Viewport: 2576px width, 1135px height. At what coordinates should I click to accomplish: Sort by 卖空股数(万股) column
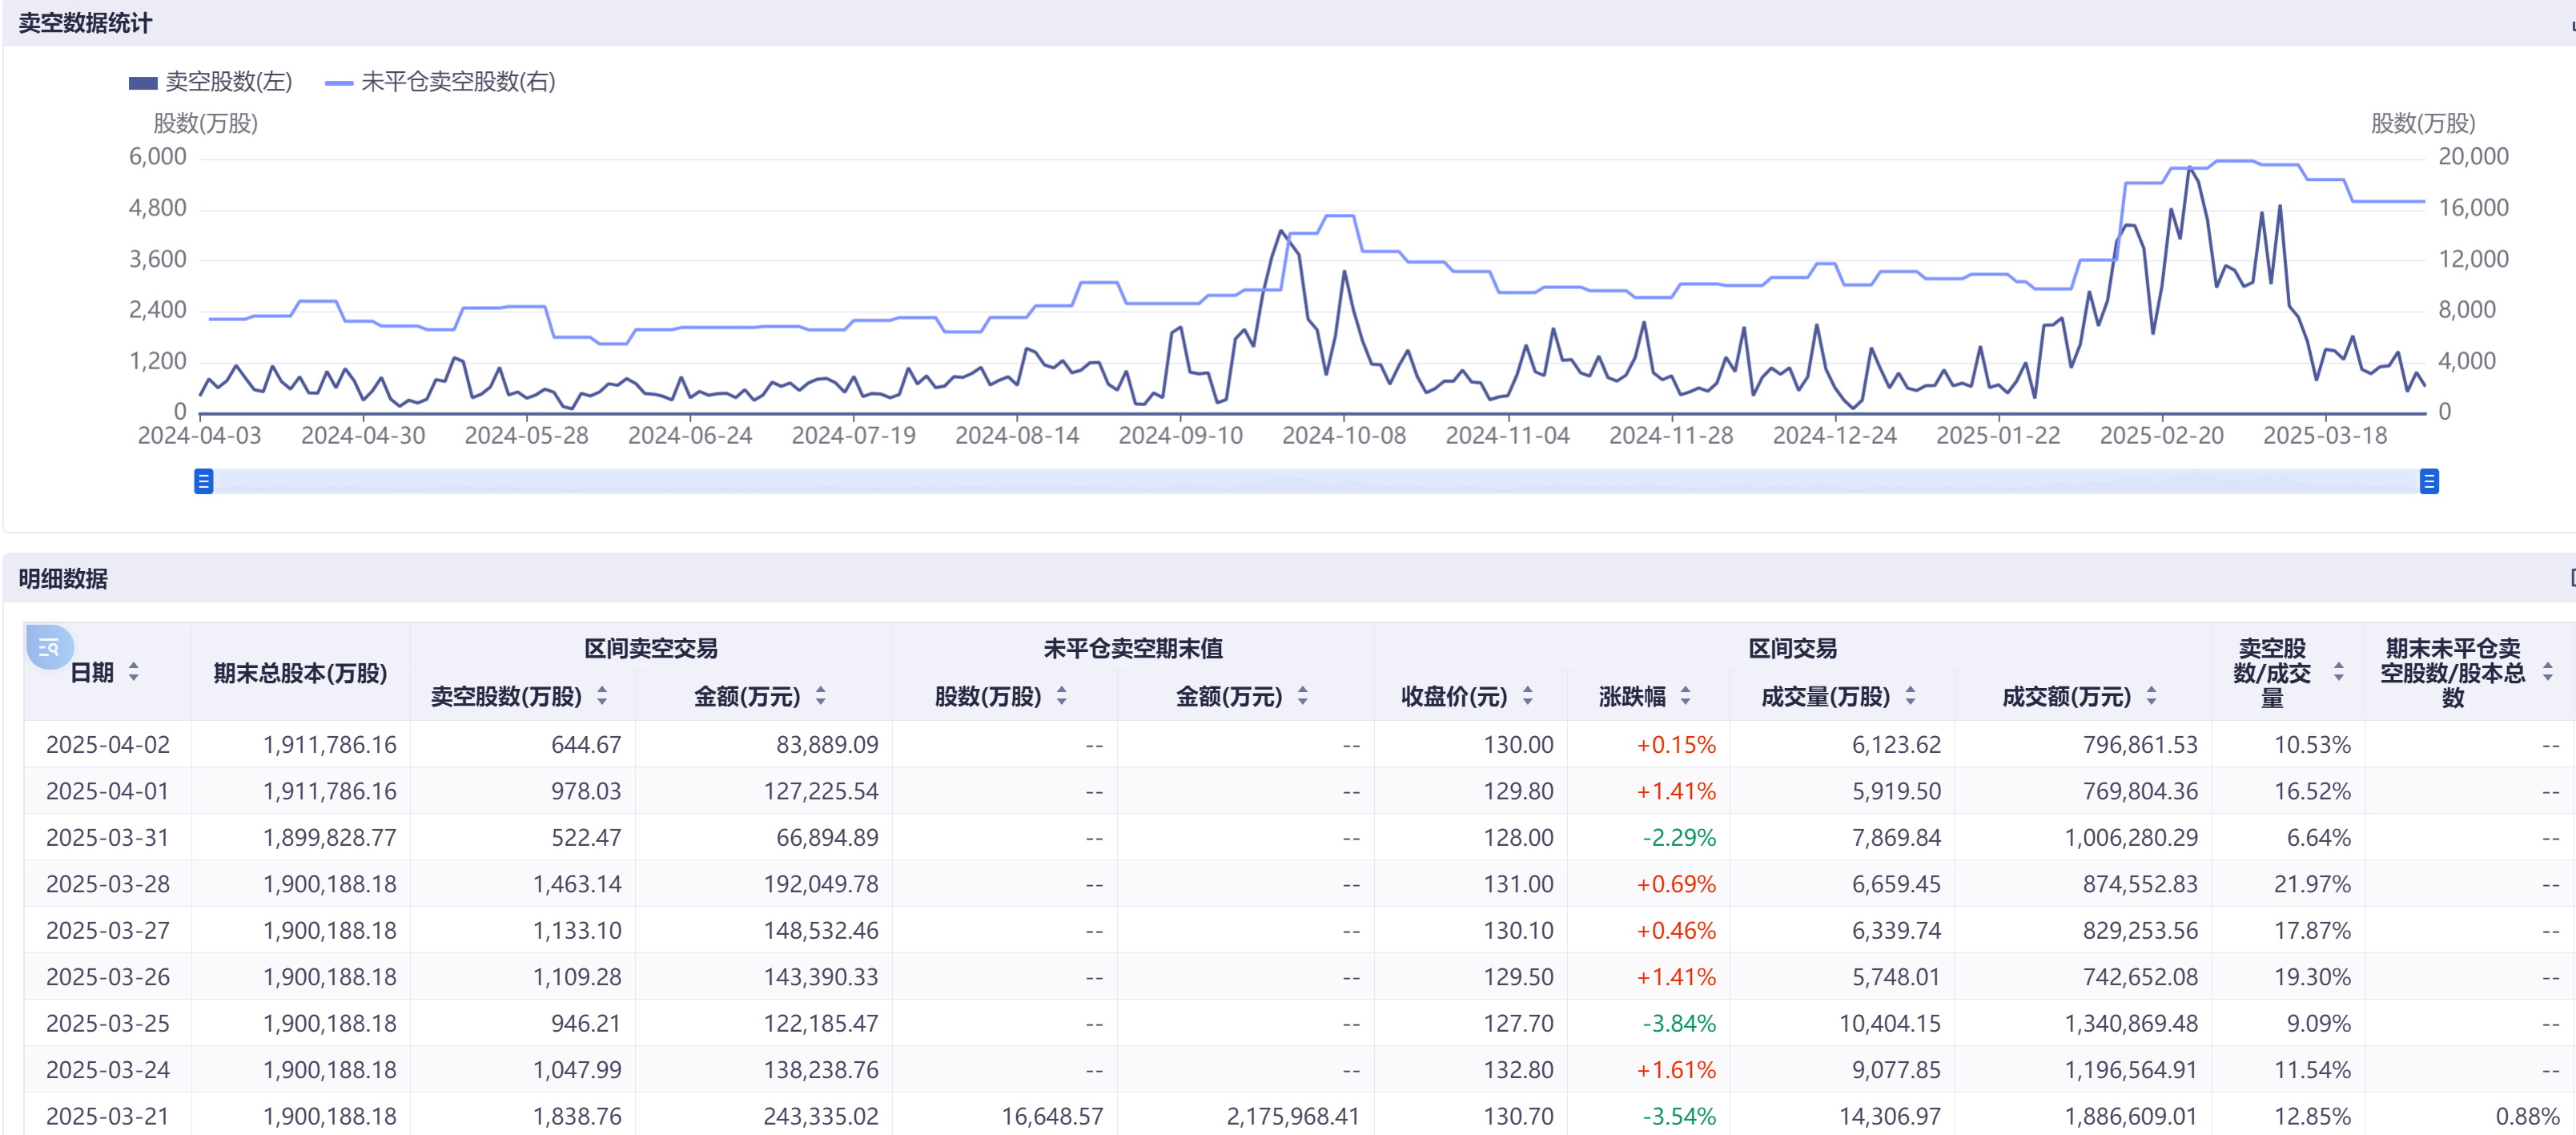click(x=602, y=696)
